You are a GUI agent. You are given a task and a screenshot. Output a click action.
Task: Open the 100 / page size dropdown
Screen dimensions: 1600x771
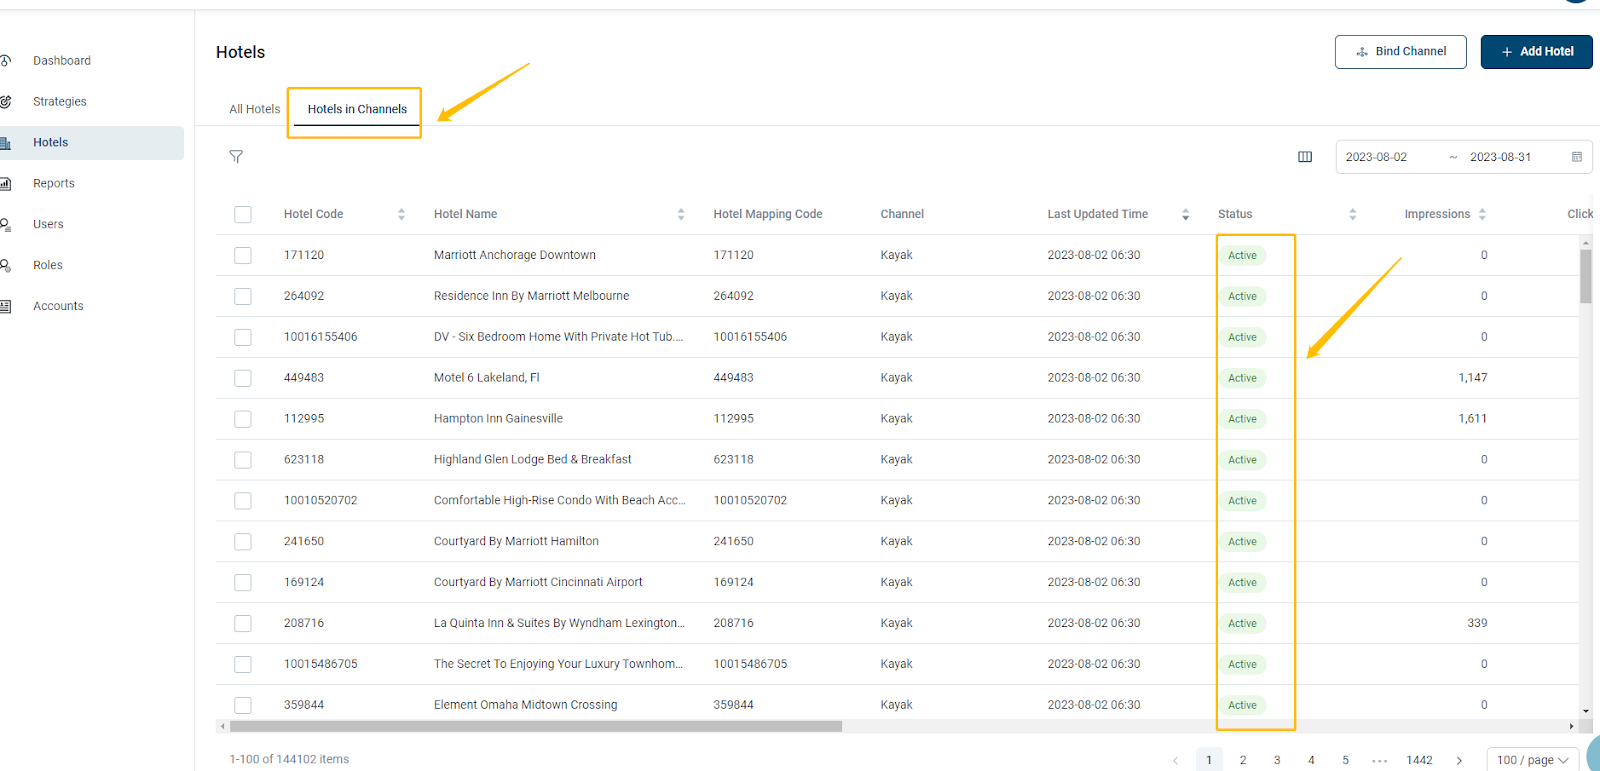click(1533, 760)
